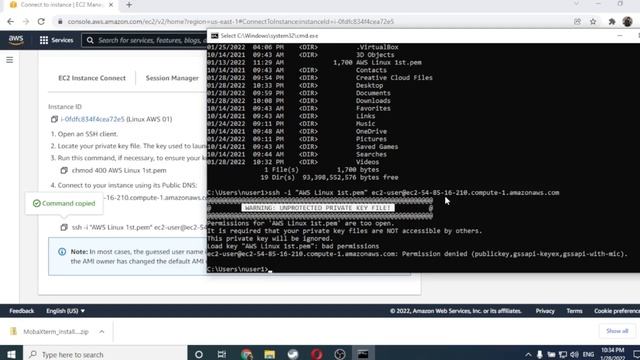Viewport: 640px width, 360px height.
Task: Copy the instance ID icon
Action: pos(54,119)
